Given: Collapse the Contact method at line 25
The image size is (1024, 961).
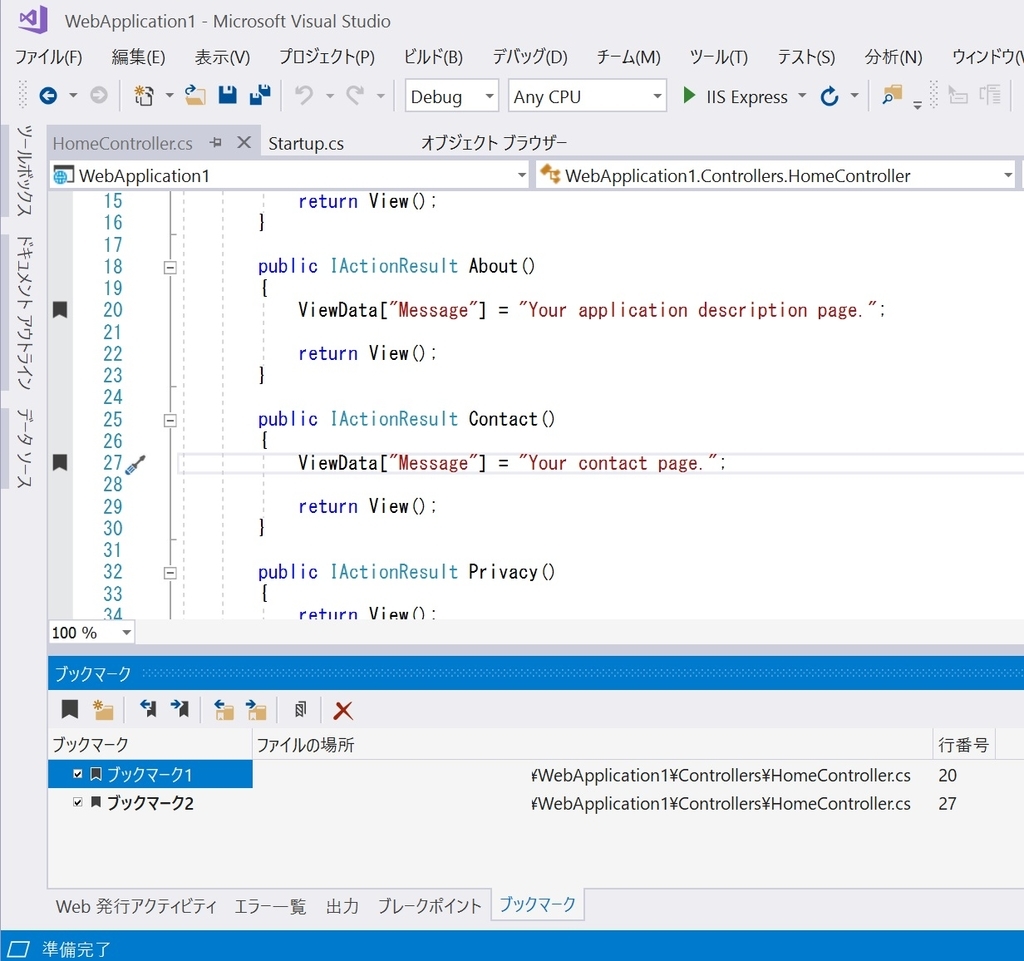Looking at the screenshot, I should click(170, 420).
